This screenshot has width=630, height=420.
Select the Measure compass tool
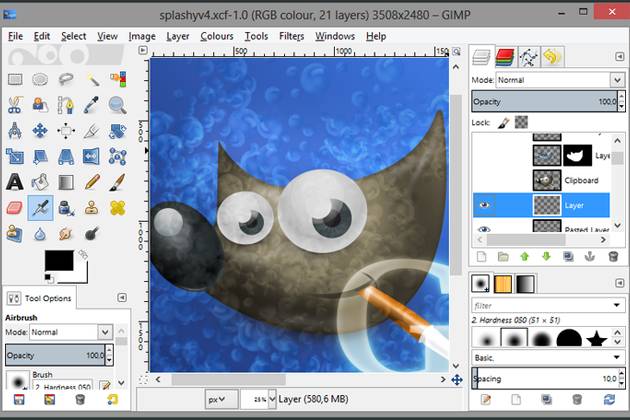point(14,131)
